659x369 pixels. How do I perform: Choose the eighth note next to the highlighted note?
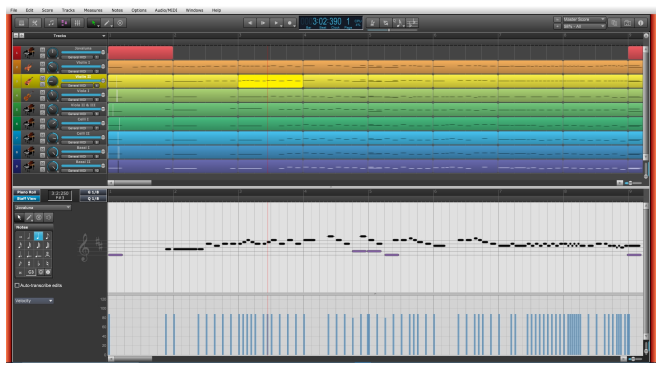pos(47,236)
